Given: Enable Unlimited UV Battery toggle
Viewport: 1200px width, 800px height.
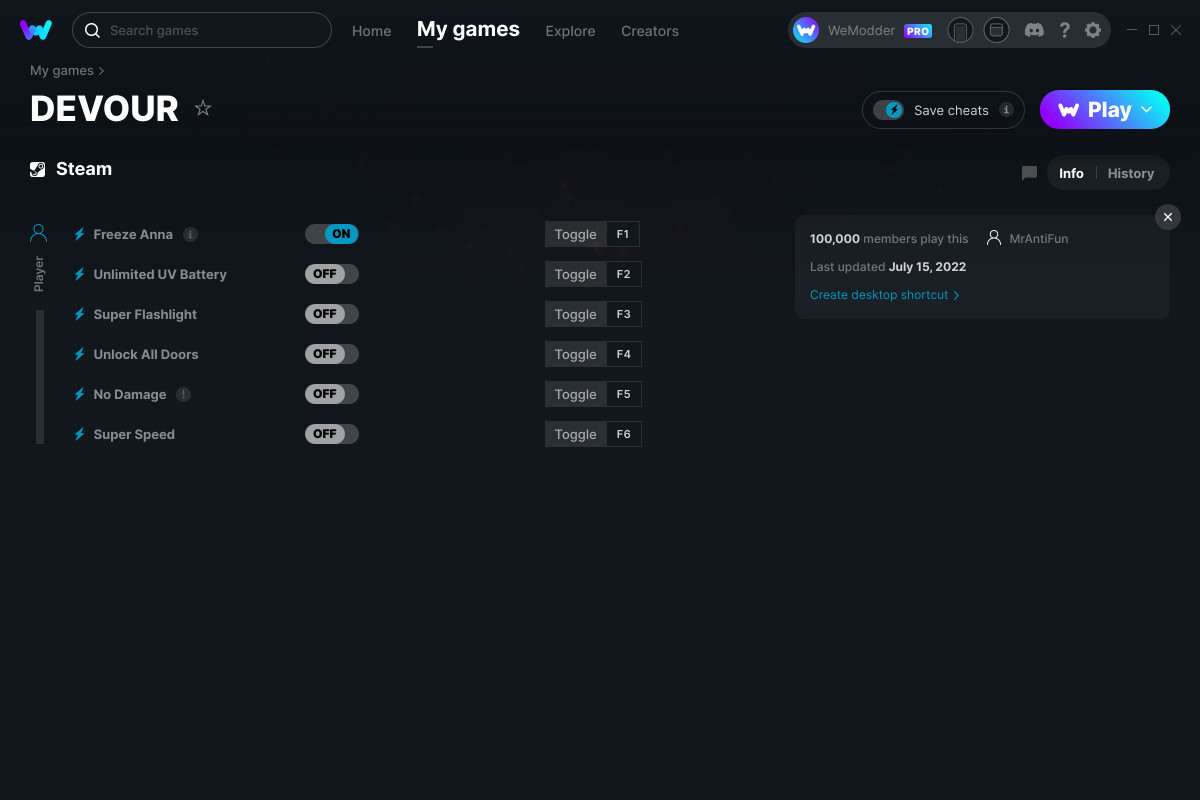Looking at the screenshot, I should (332, 274).
